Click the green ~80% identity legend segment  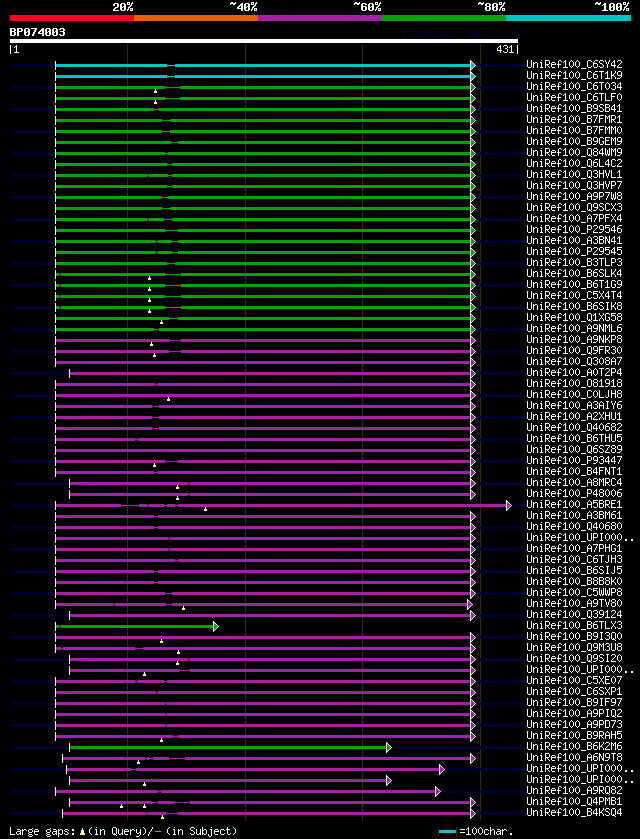pyautogui.click(x=444, y=18)
